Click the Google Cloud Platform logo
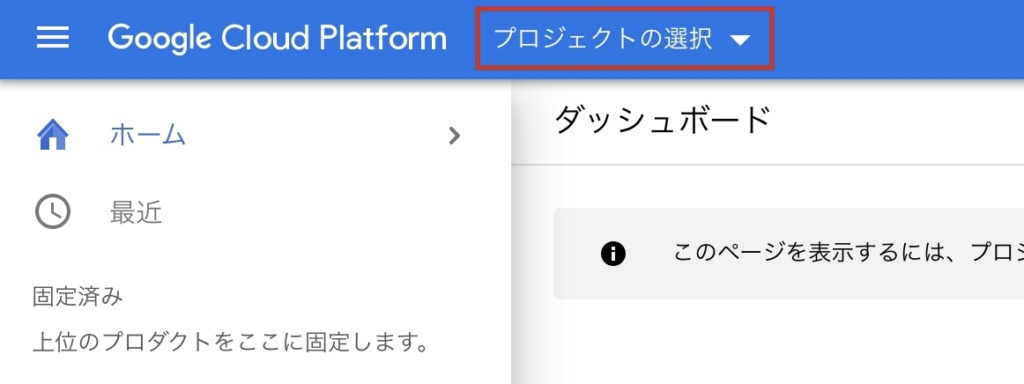Screen dimensions: 1024x384 (x=278, y=39)
